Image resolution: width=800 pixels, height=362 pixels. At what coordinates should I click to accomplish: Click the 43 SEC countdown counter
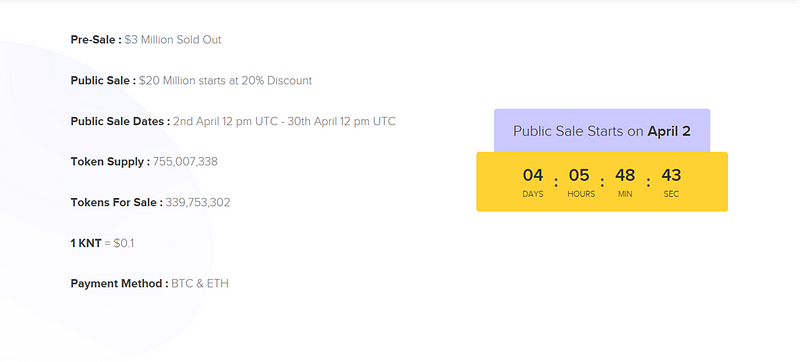pos(671,183)
